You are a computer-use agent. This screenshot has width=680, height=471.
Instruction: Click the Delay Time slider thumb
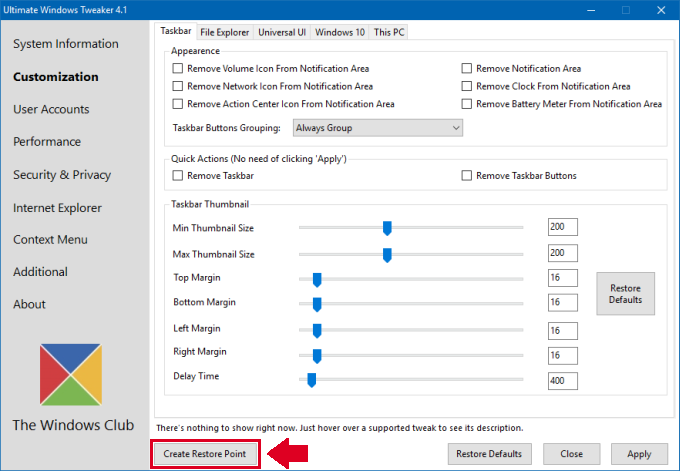[311, 379]
